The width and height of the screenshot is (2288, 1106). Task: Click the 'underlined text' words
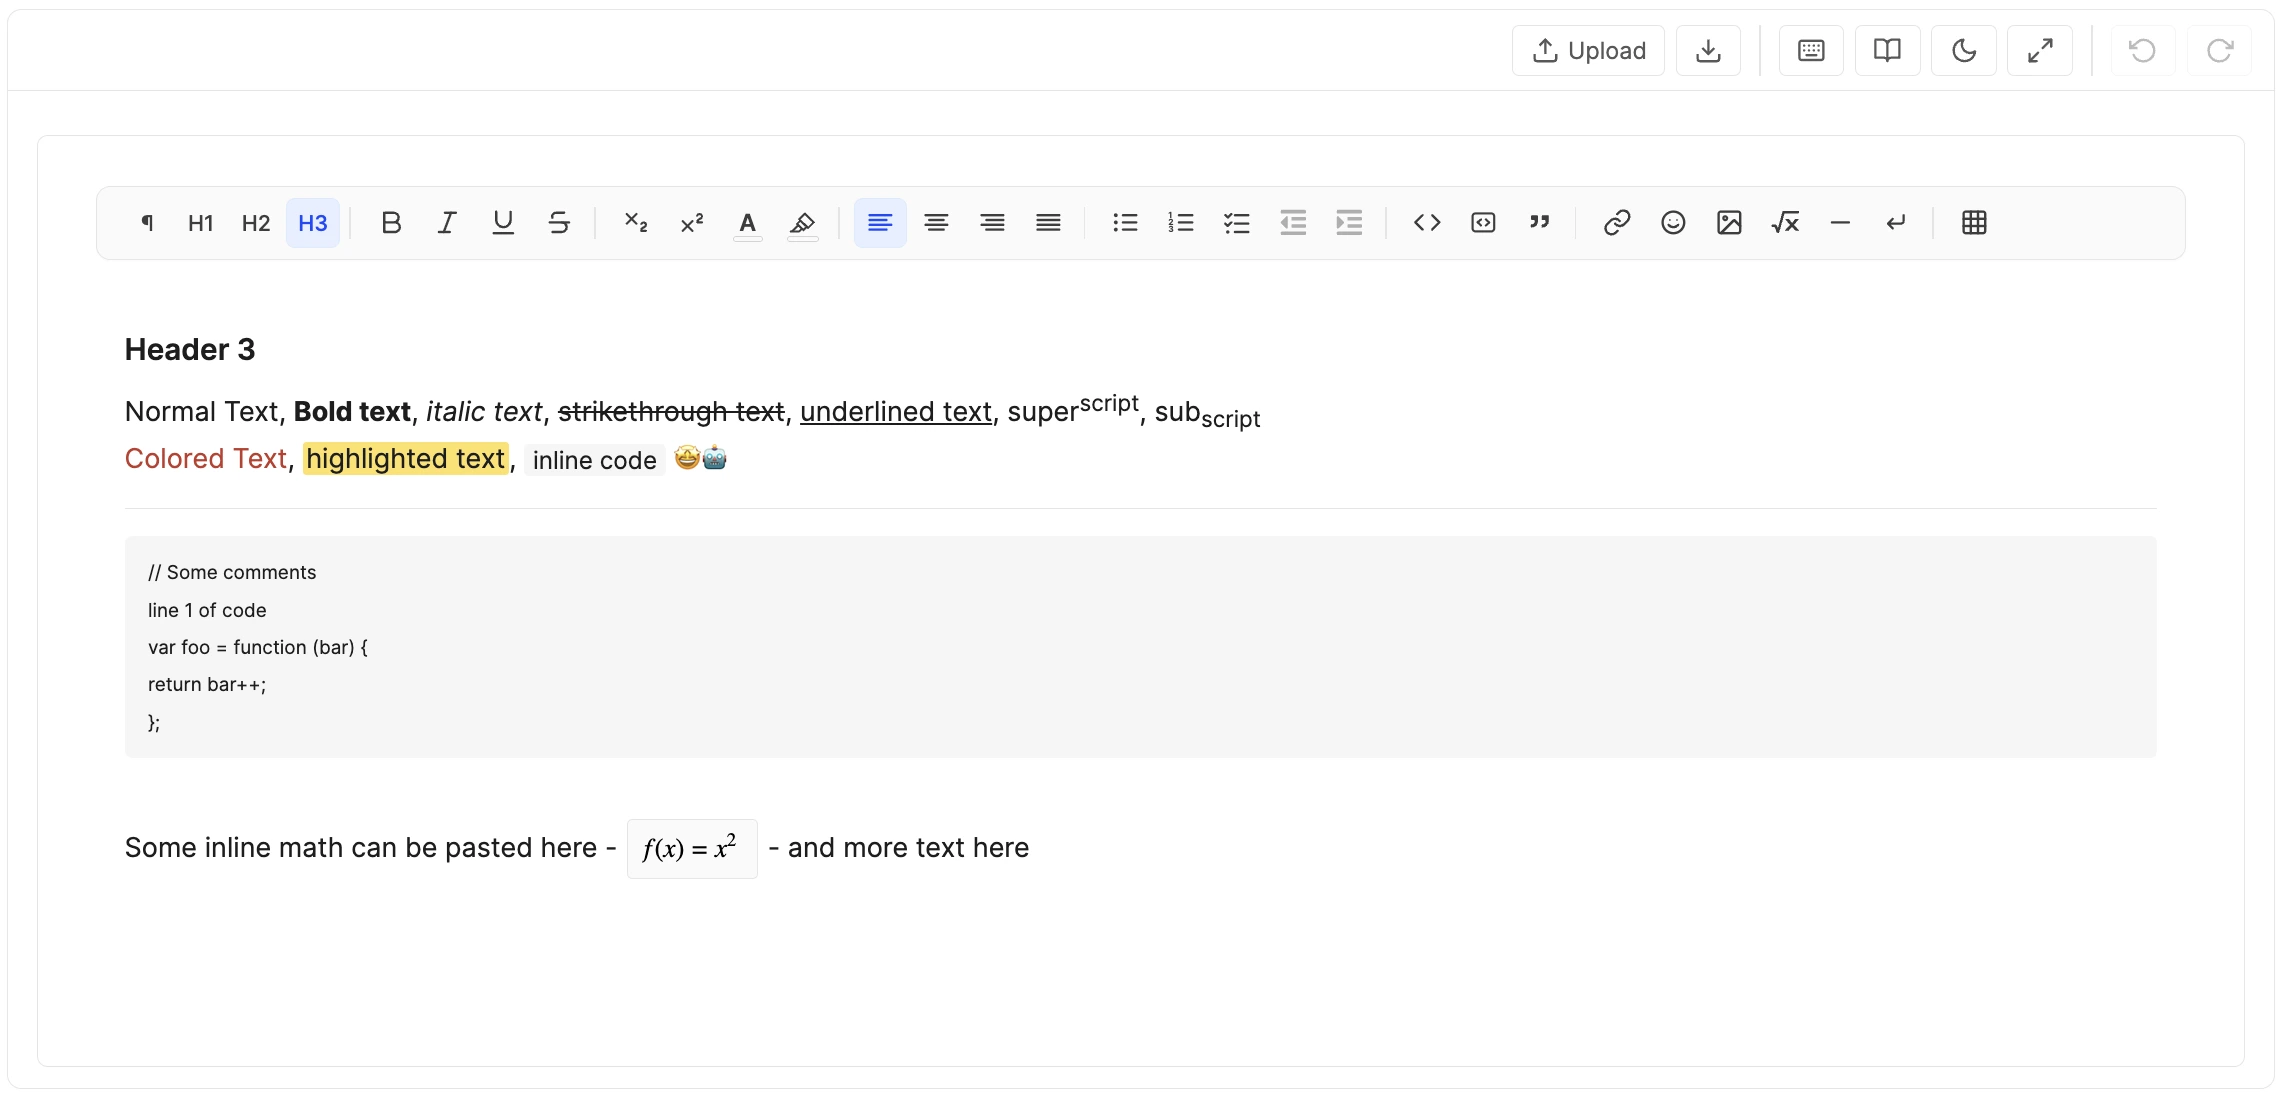click(896, 411)
